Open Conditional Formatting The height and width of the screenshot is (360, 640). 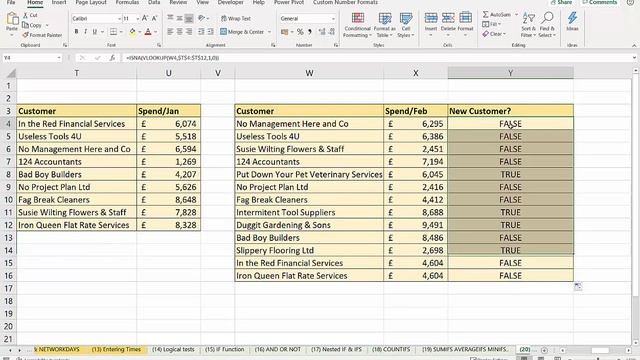tap(358, 24)
